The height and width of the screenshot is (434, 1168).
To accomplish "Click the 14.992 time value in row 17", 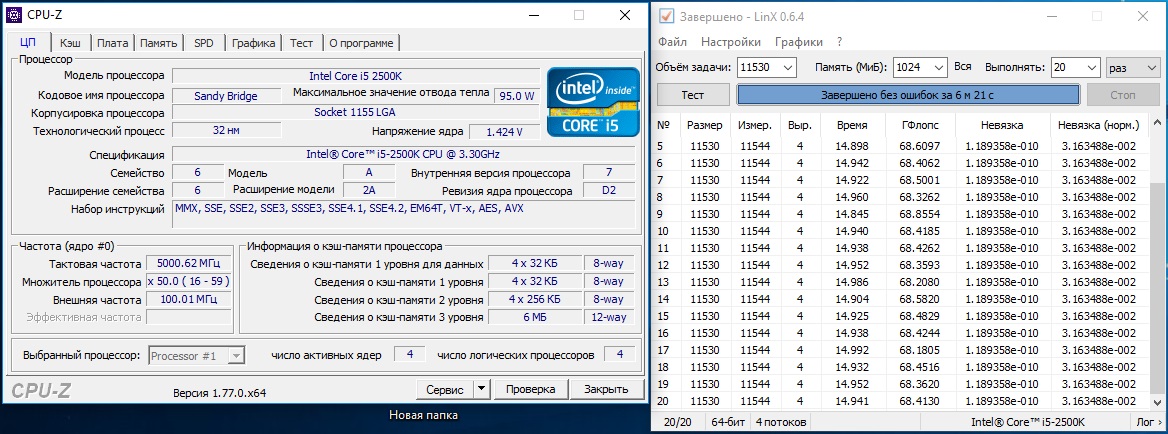I will [851, 350].
